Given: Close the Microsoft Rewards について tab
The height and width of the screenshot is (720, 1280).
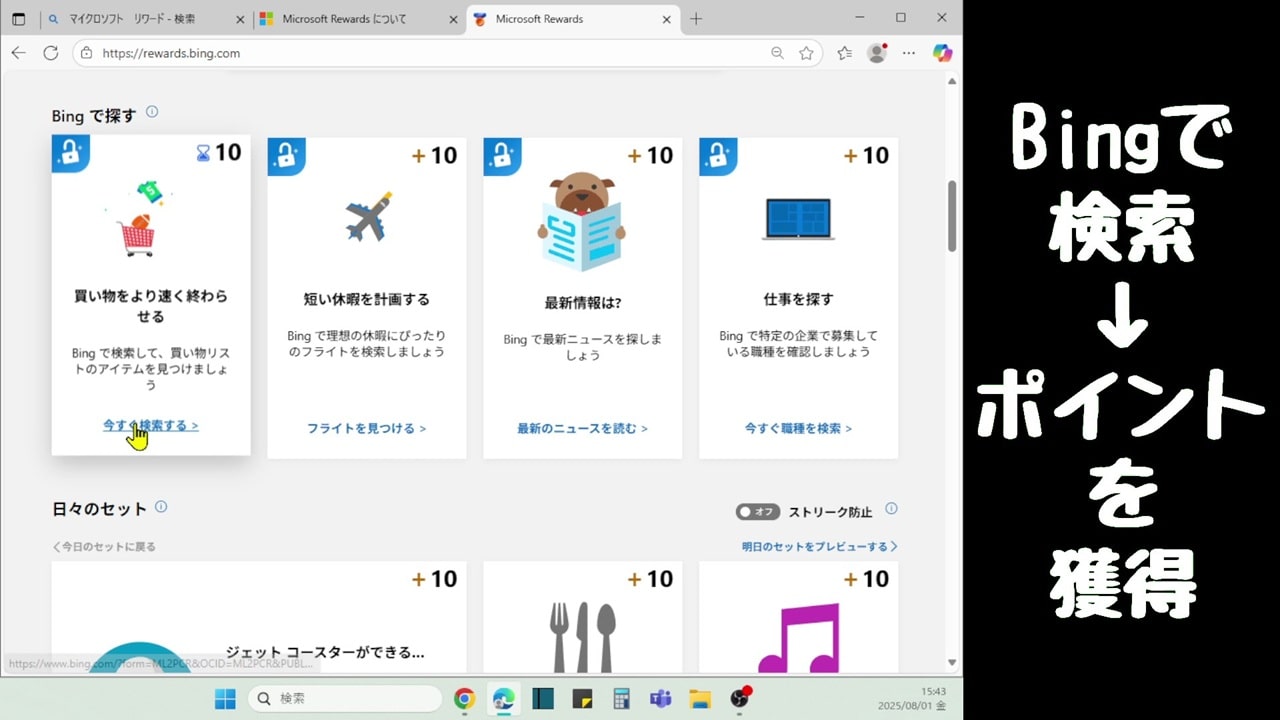Looking at the screenshot, I should coord(452,19).
